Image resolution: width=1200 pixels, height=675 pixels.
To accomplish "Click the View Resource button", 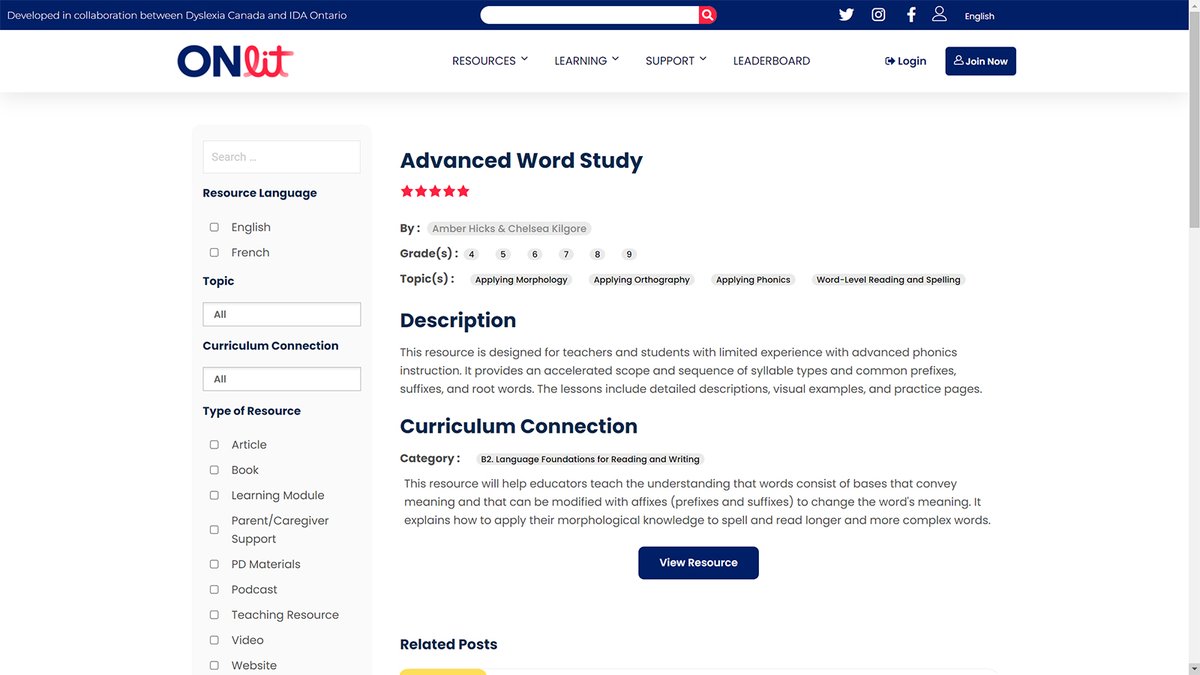I will coord(698,563).
